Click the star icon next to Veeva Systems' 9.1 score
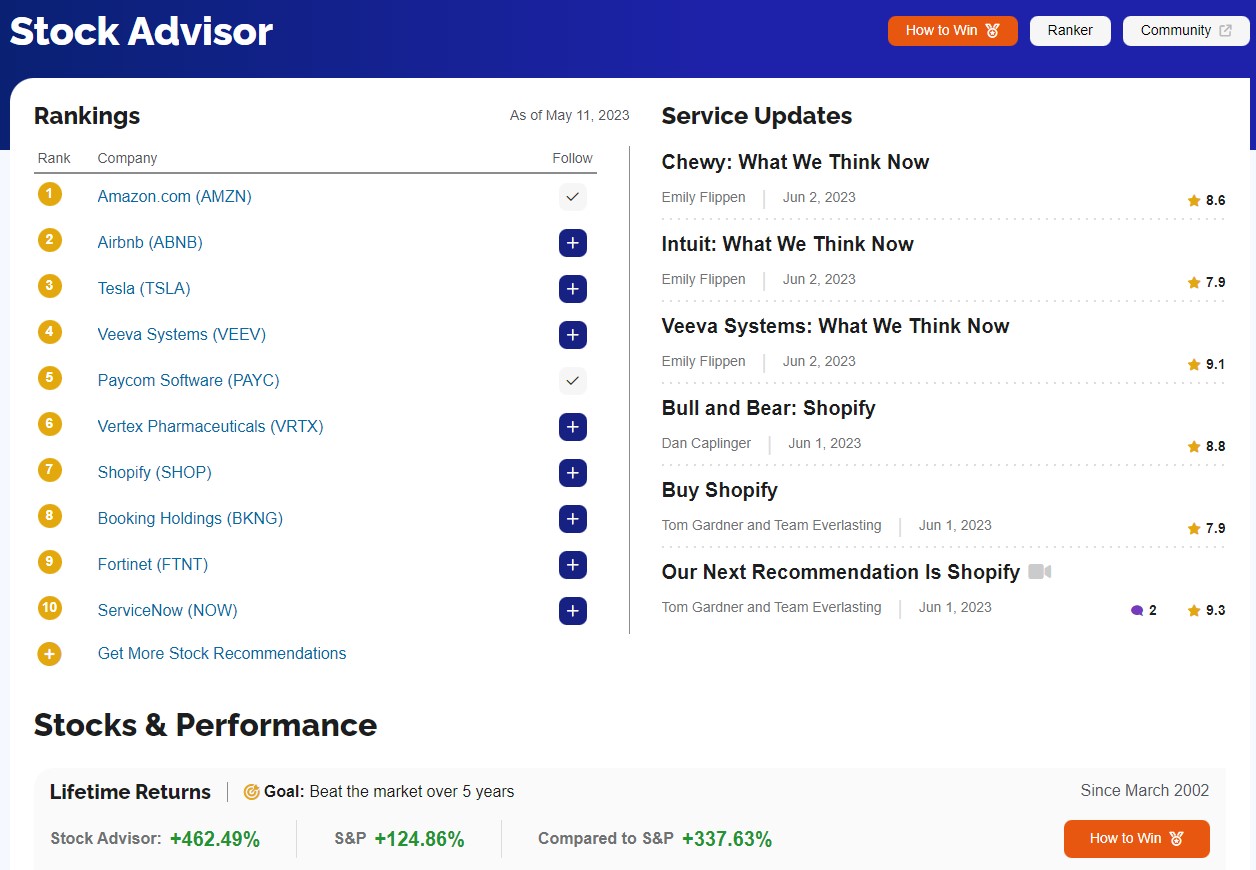This screenshot has width=1256, height=870. pyautogui.click(x=1192, y=364)
